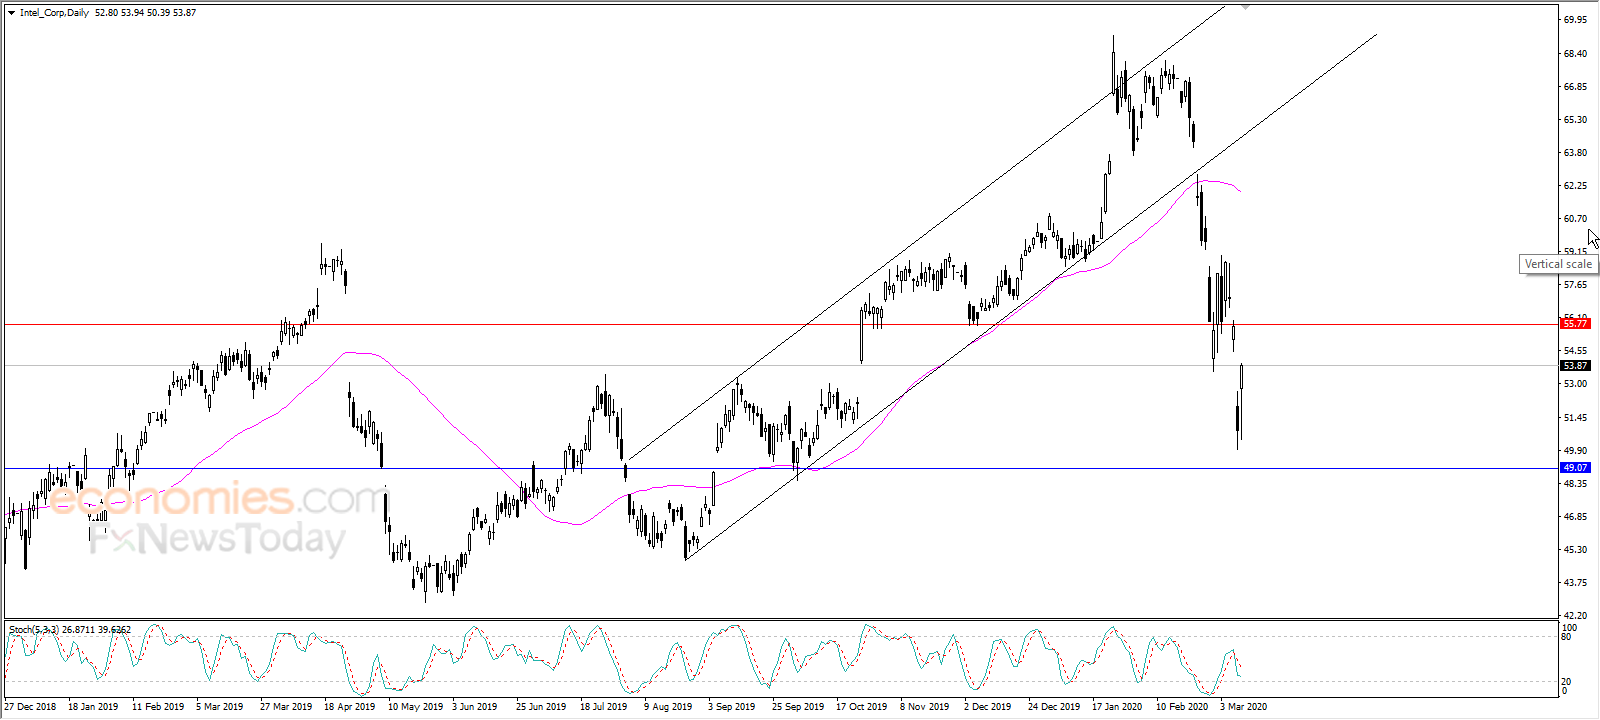This screenshot has width=1600, height=720.
Task: Click the black 53.87 current price tag
Action: point(1575,366)
